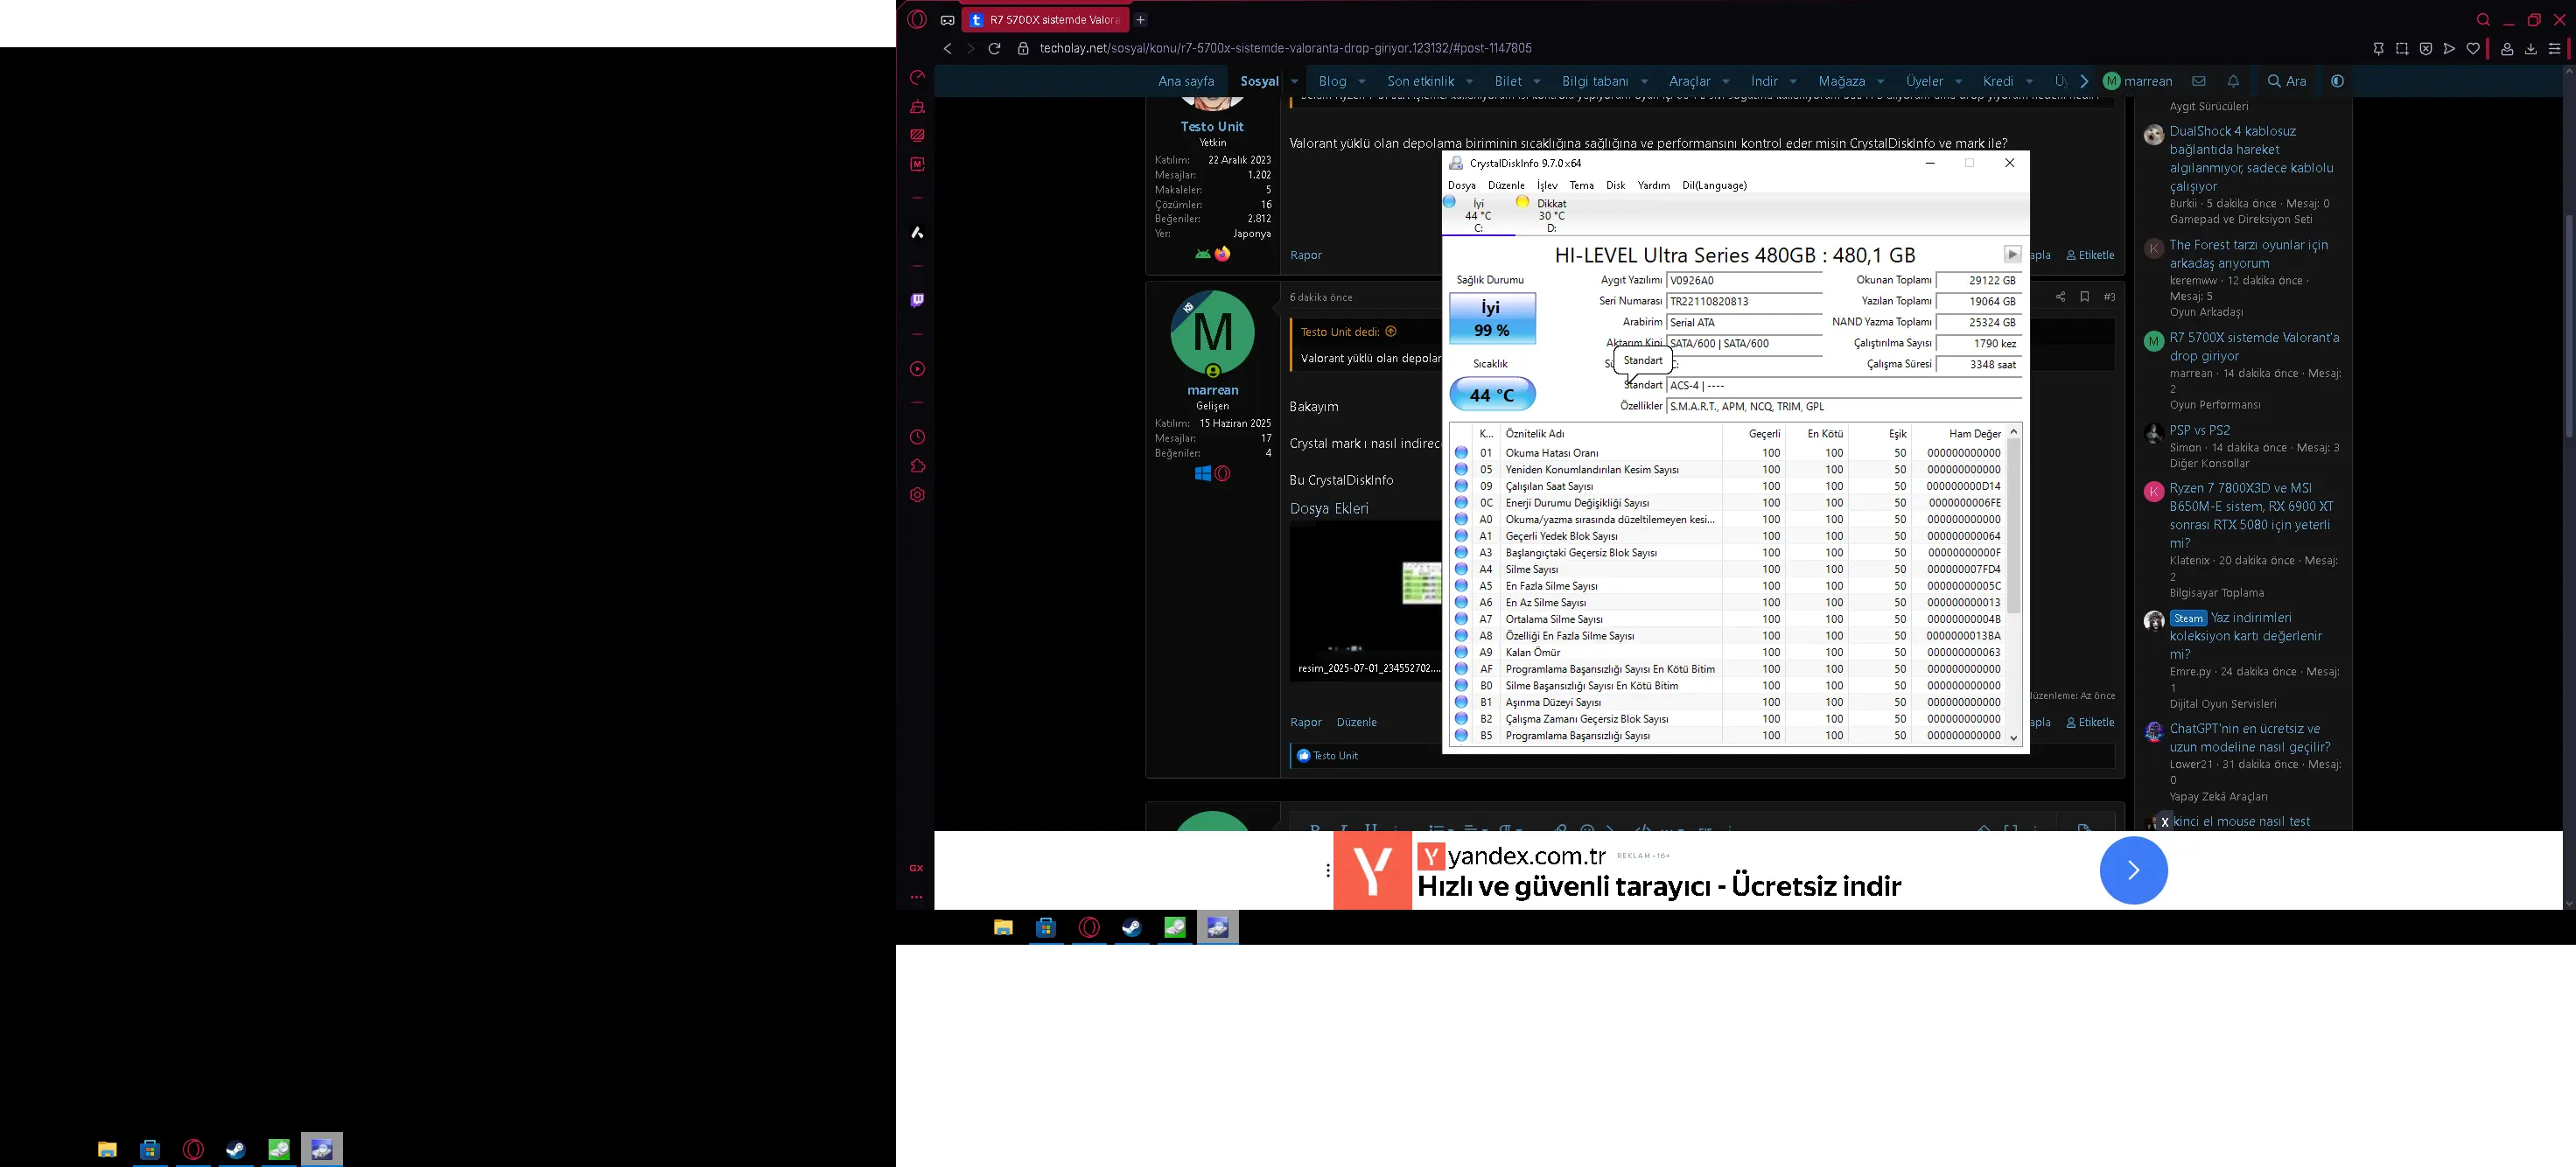Share post #3 via share icon
This screenshot has width=2576, height=1167.
tap(2060, 297)
